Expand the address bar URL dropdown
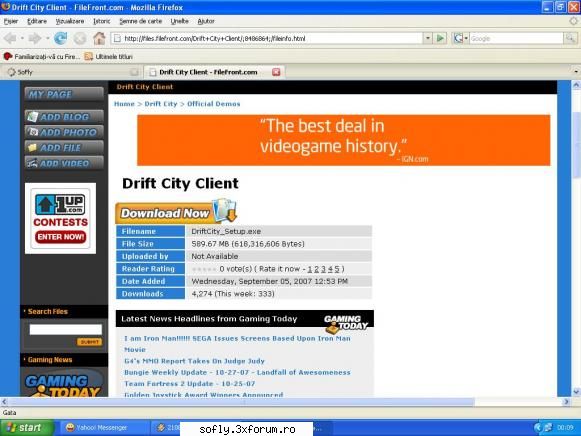This screenshot has width=581, height=436. pos(428,38)
